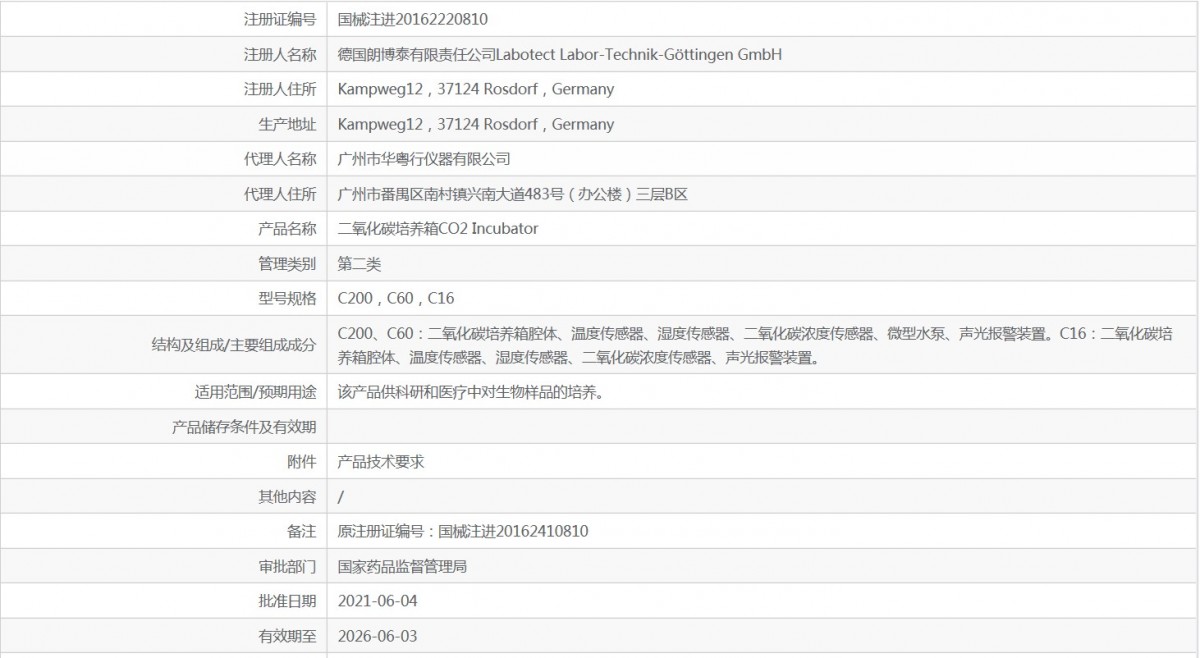
Task: Click the 批准日期 label
Action: (x=287, y=601)
